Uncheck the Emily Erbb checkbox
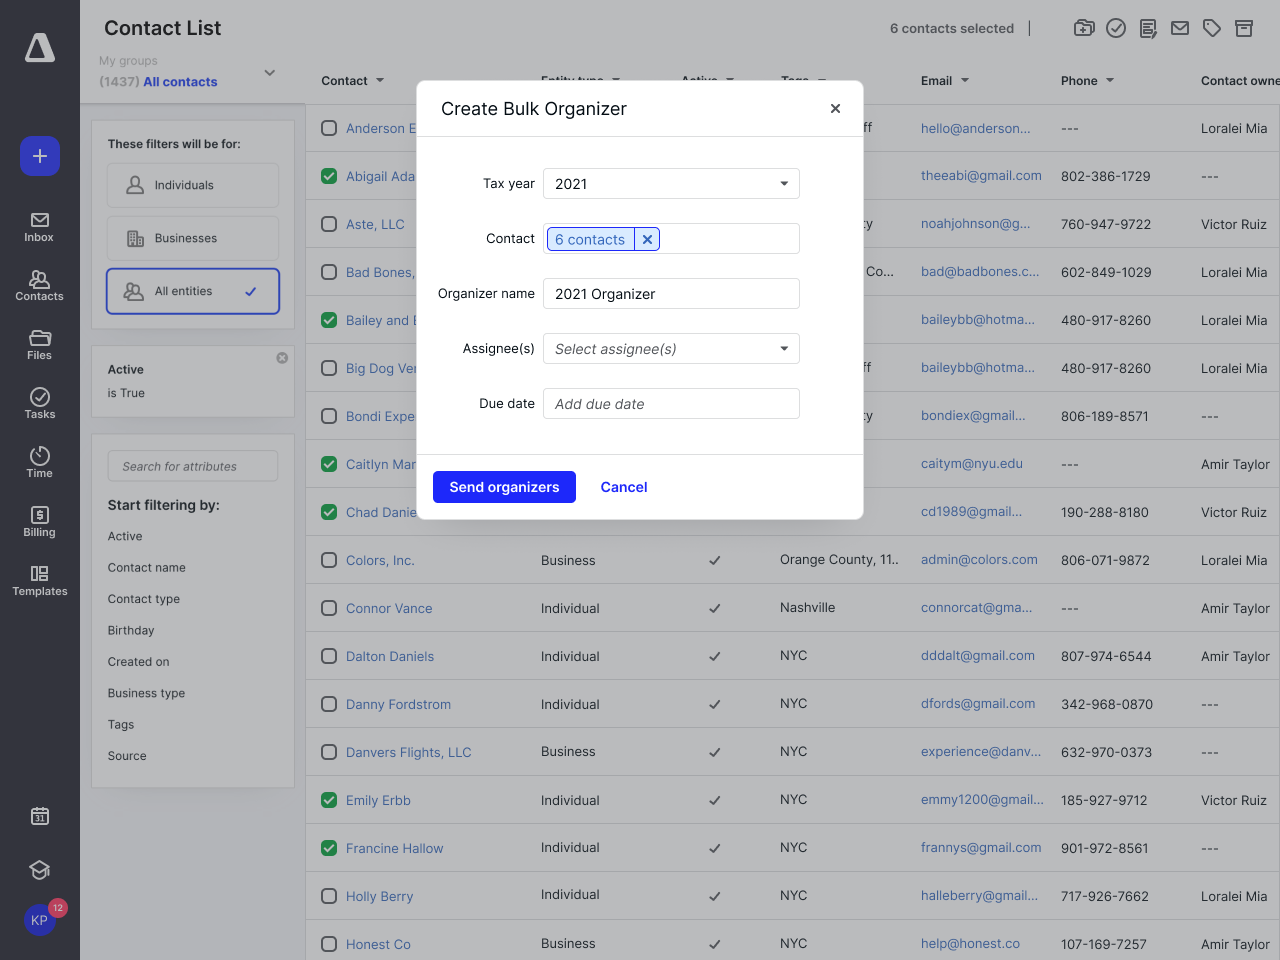Image resolution: width=1280 pixels, height=960 pixels. click(329, 800)
